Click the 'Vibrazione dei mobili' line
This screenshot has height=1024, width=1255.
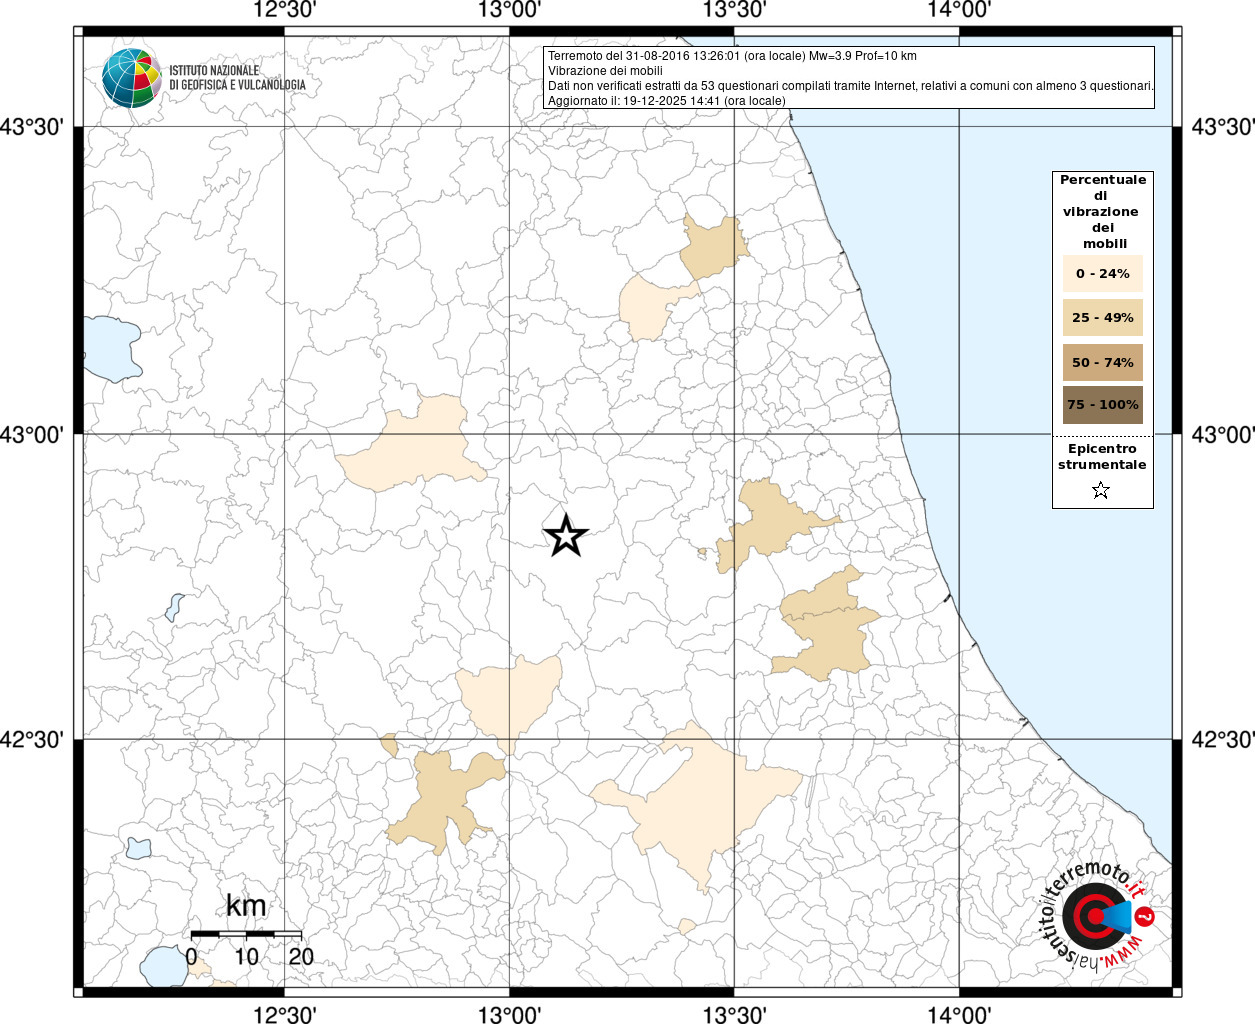(x=605, y=71)
